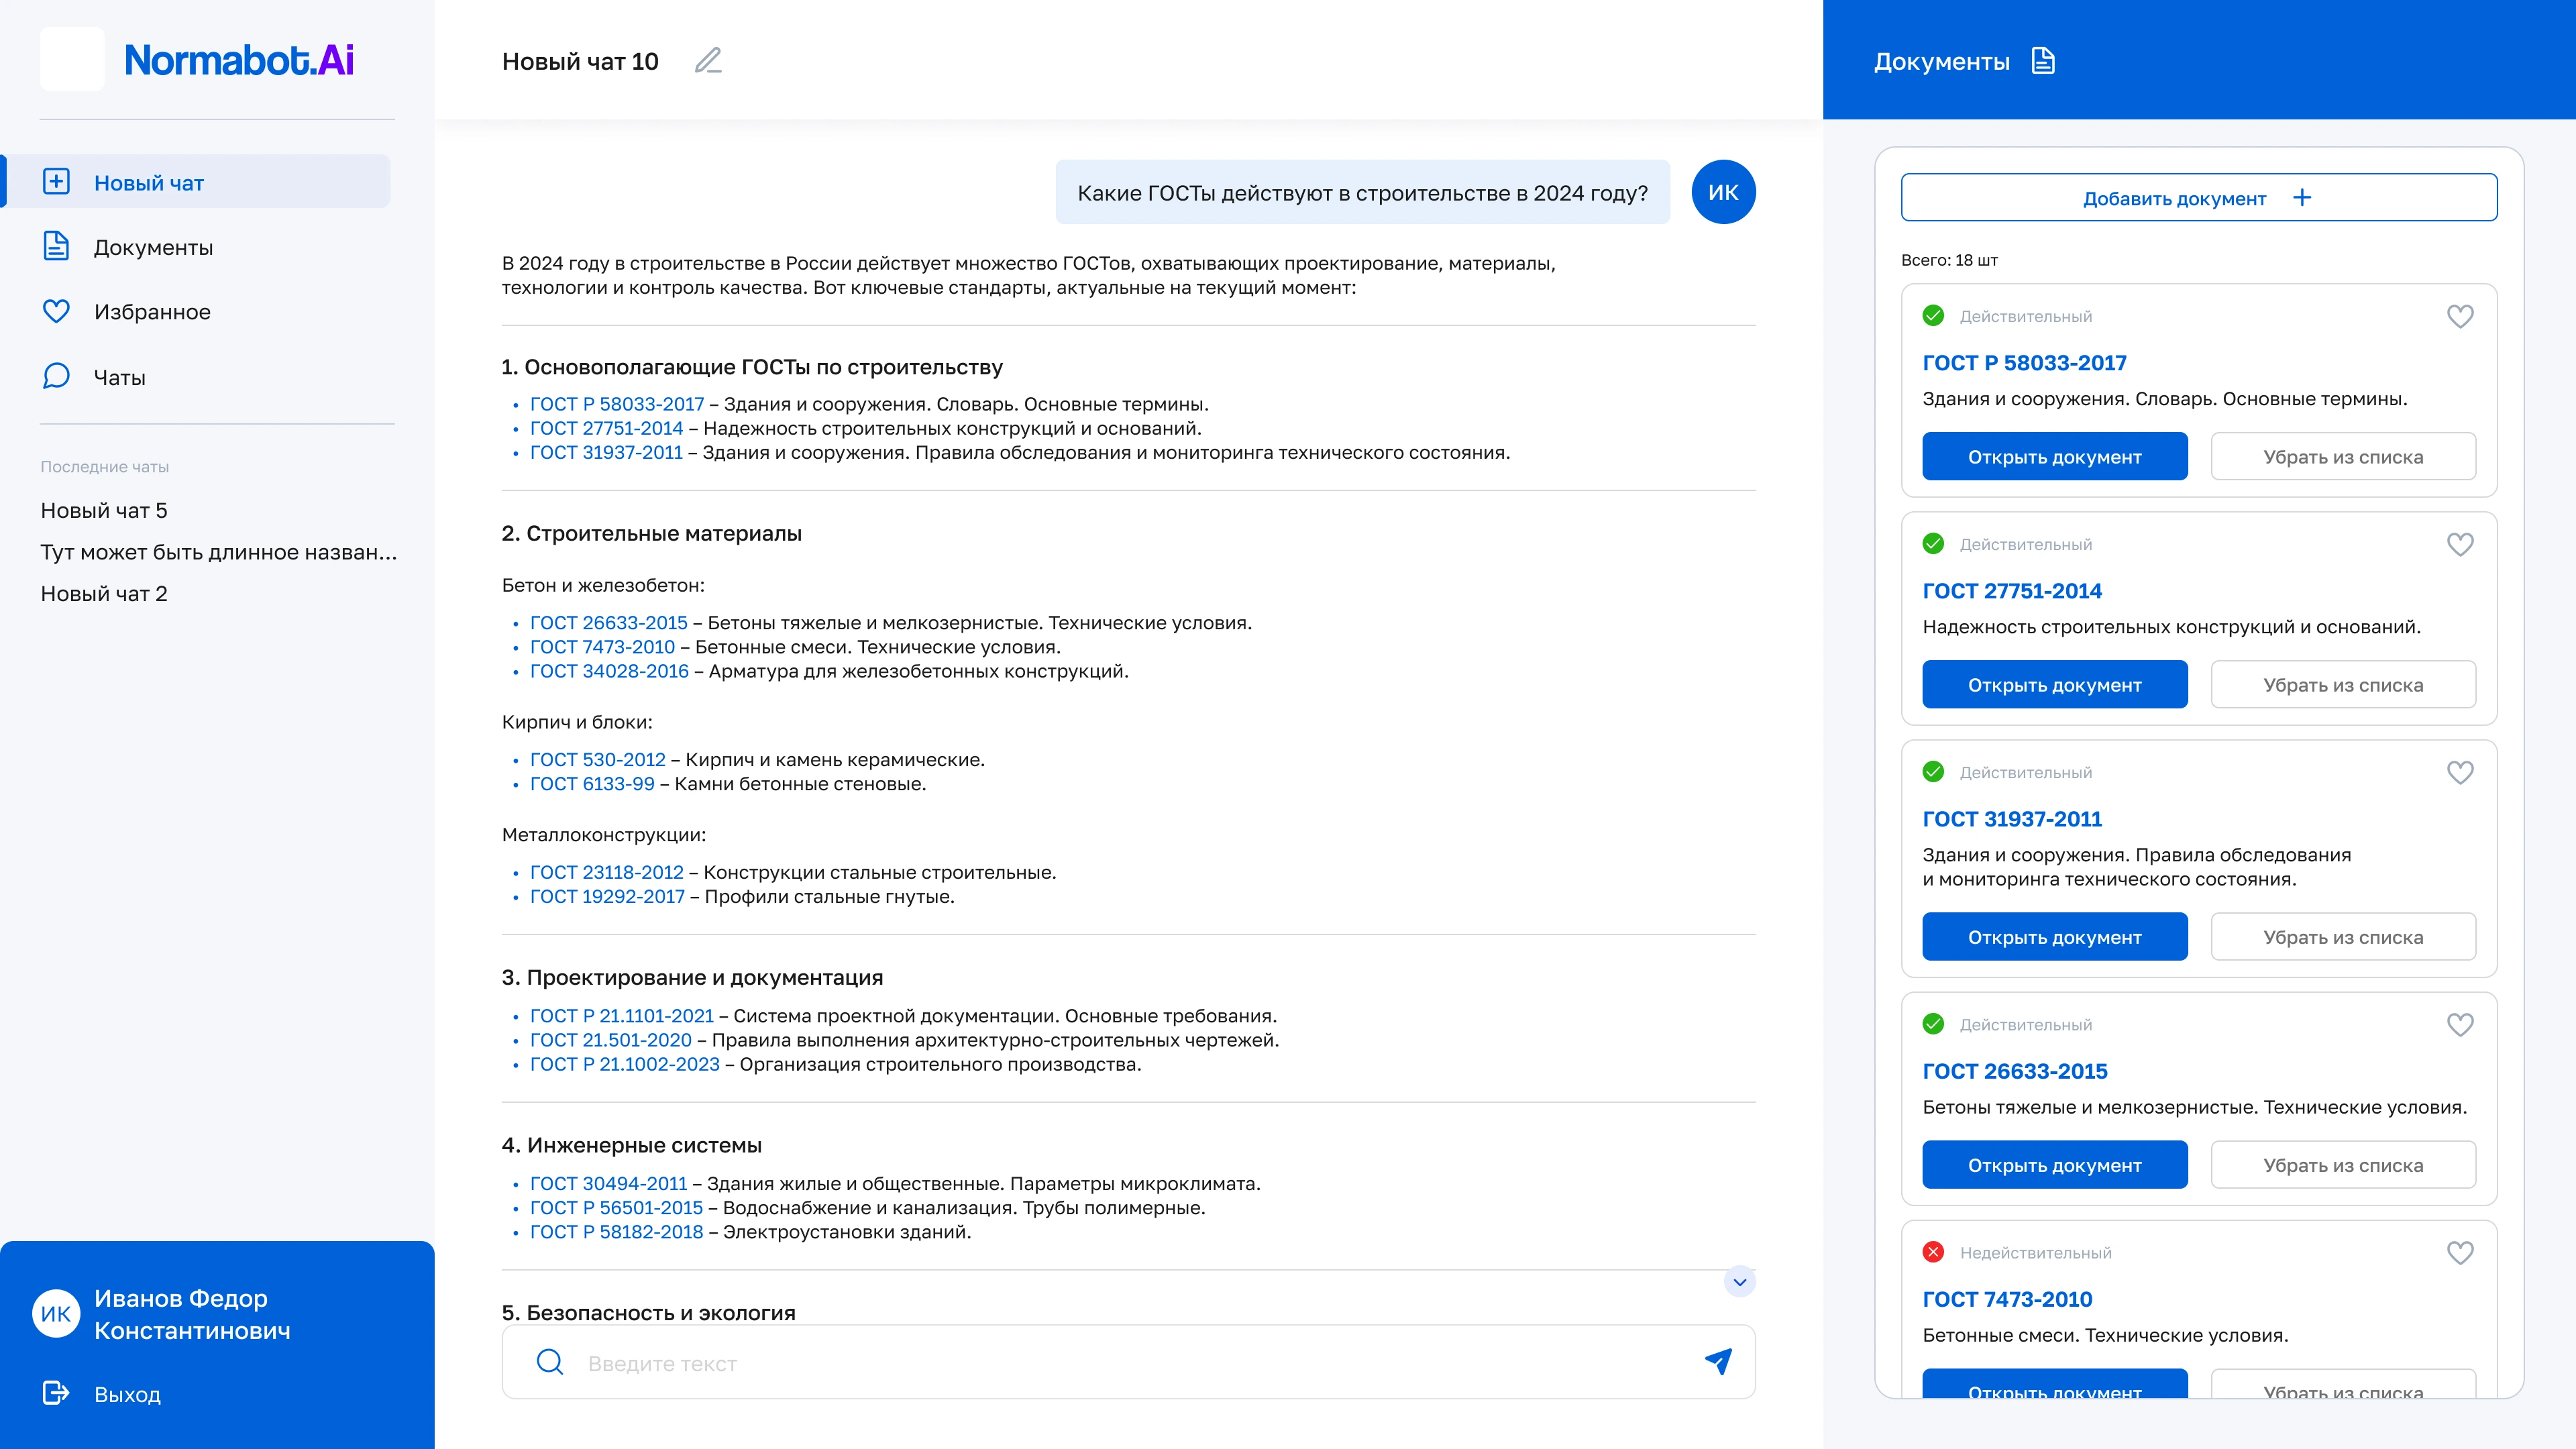Screen dimensions: 2576x1449
Task: Click ГОСТ Р 21.1002-2023 link
Action: tap(624, 1064)
